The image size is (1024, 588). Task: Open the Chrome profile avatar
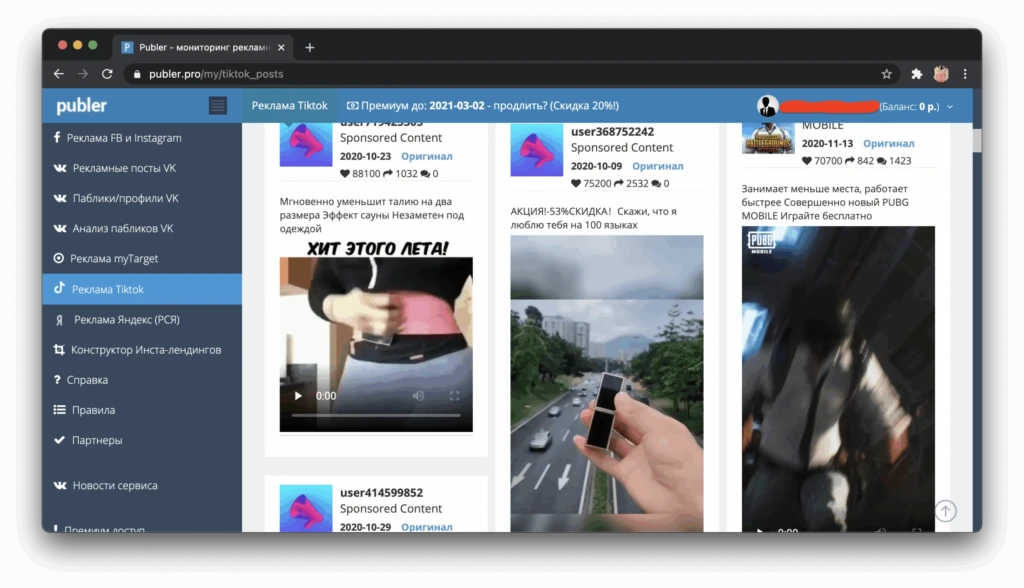click(941, 74)
